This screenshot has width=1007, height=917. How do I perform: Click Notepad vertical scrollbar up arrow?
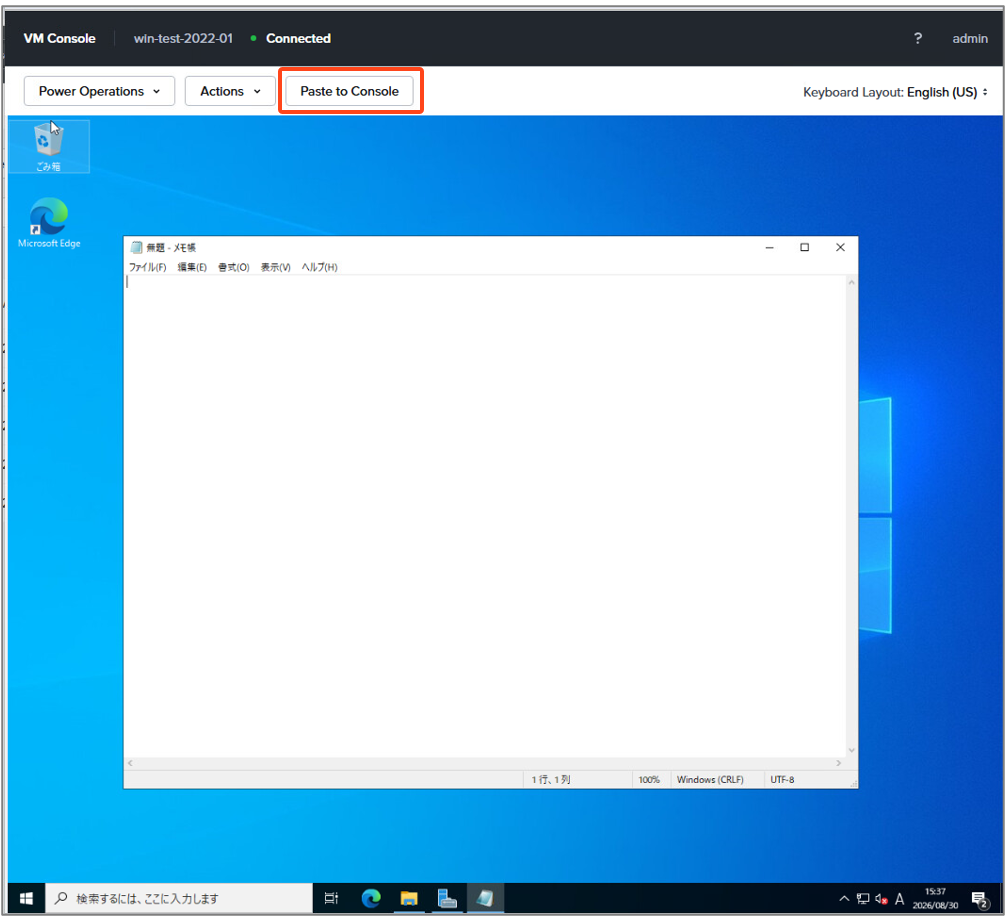[x=852, y=282]
